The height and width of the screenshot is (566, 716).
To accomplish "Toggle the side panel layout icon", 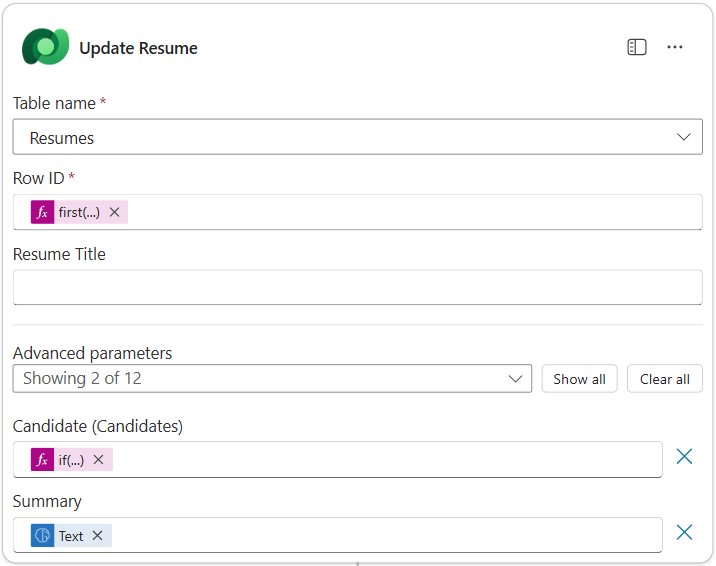I will click(x=637, y=47).
